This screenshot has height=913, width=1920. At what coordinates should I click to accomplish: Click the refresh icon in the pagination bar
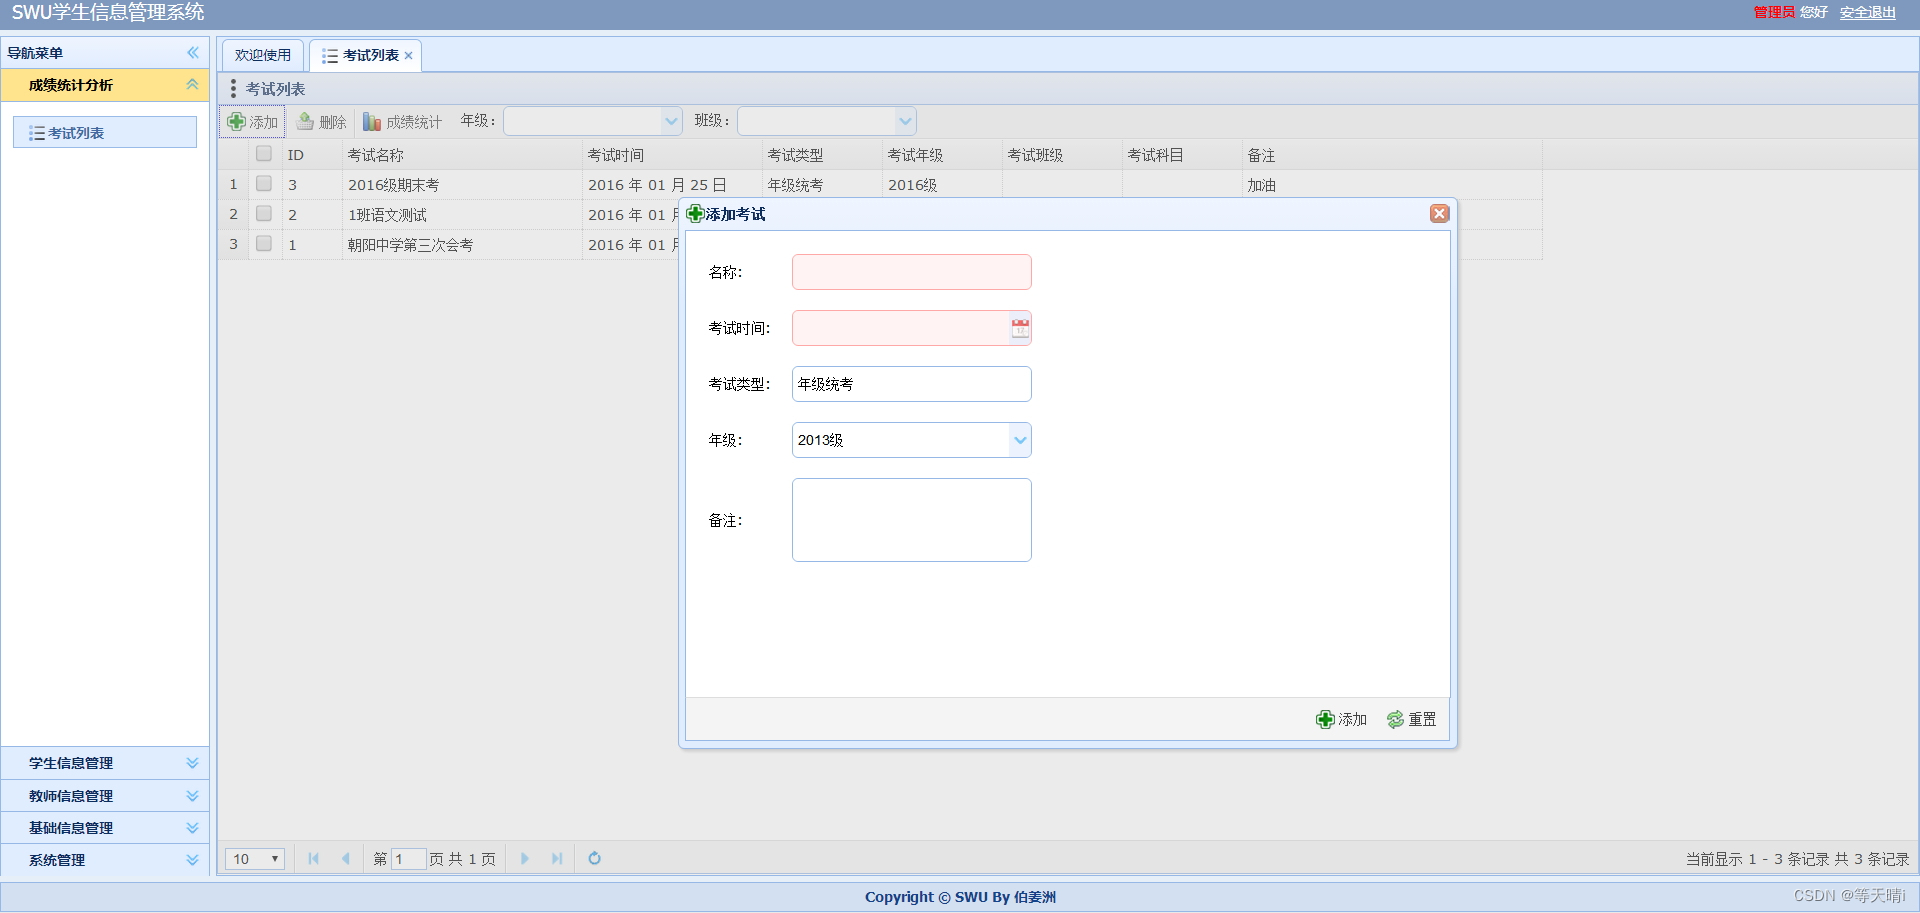[595, 858]
